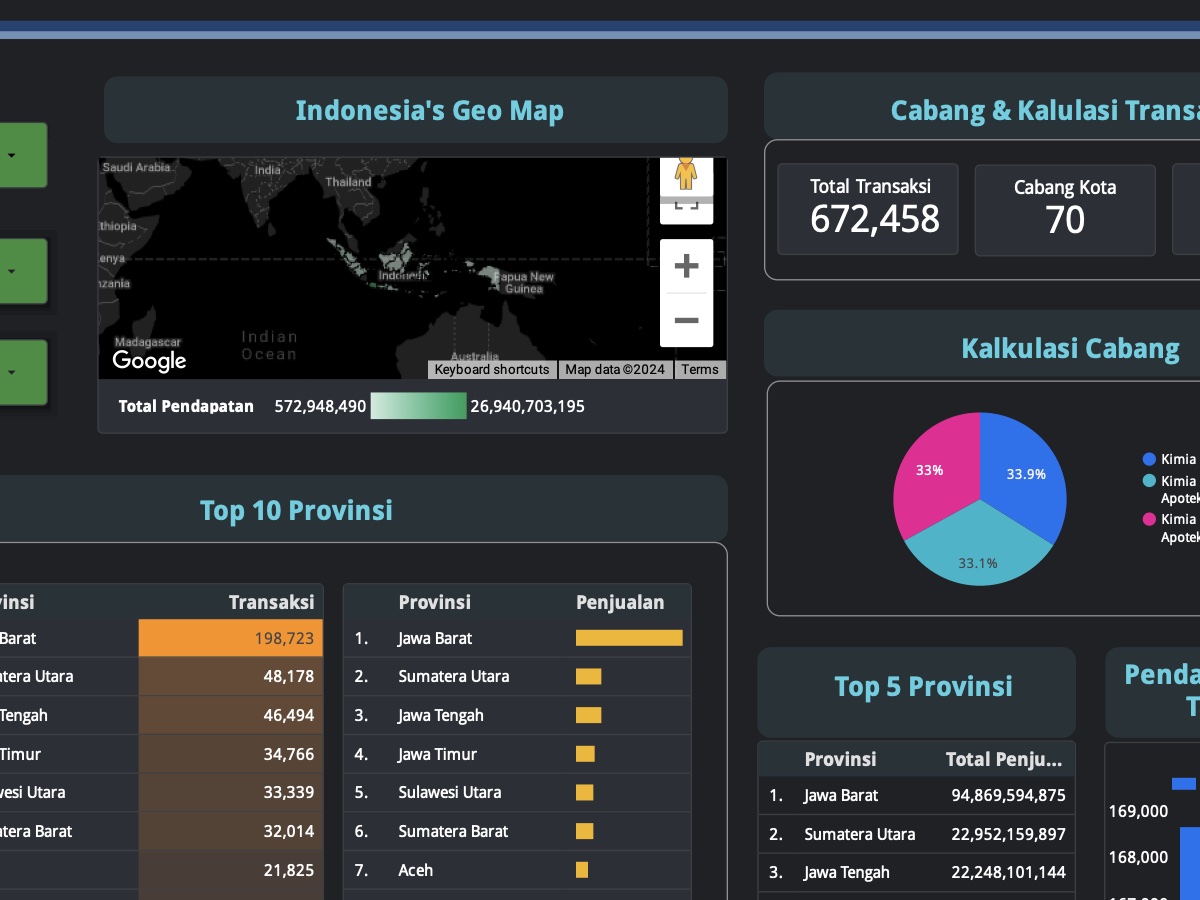The height and width of the screenshot is (900, 1200).
Task: Click the Google logo on the map
Action: pos(149,361)
